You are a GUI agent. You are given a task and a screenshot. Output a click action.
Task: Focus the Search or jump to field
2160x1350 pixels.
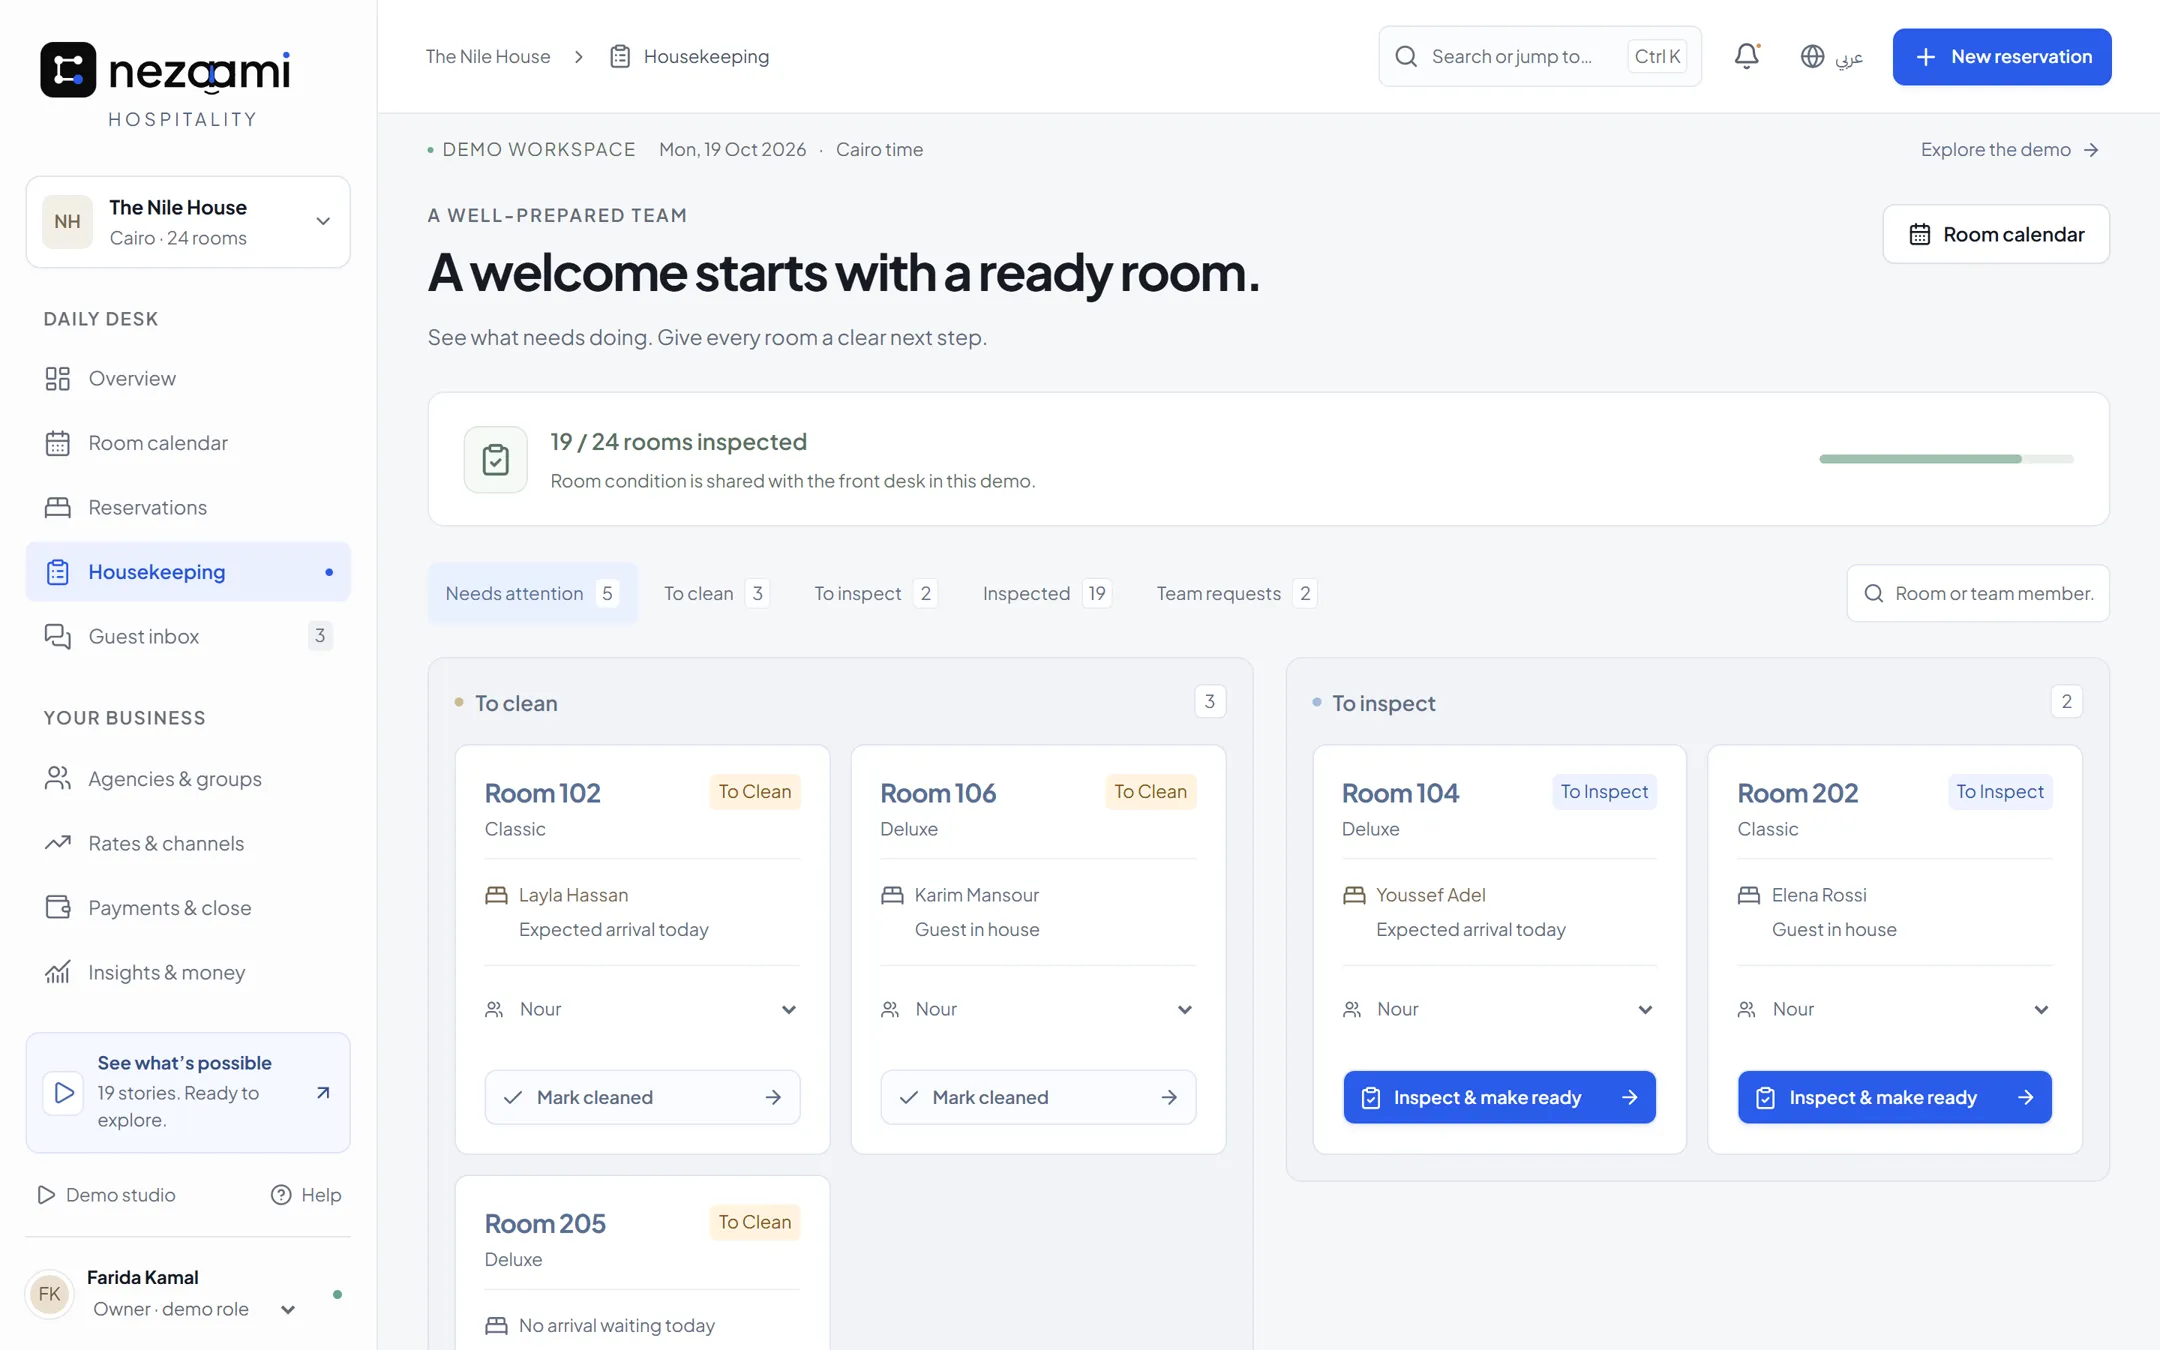pyautogui.click(x=1540, y=56)
